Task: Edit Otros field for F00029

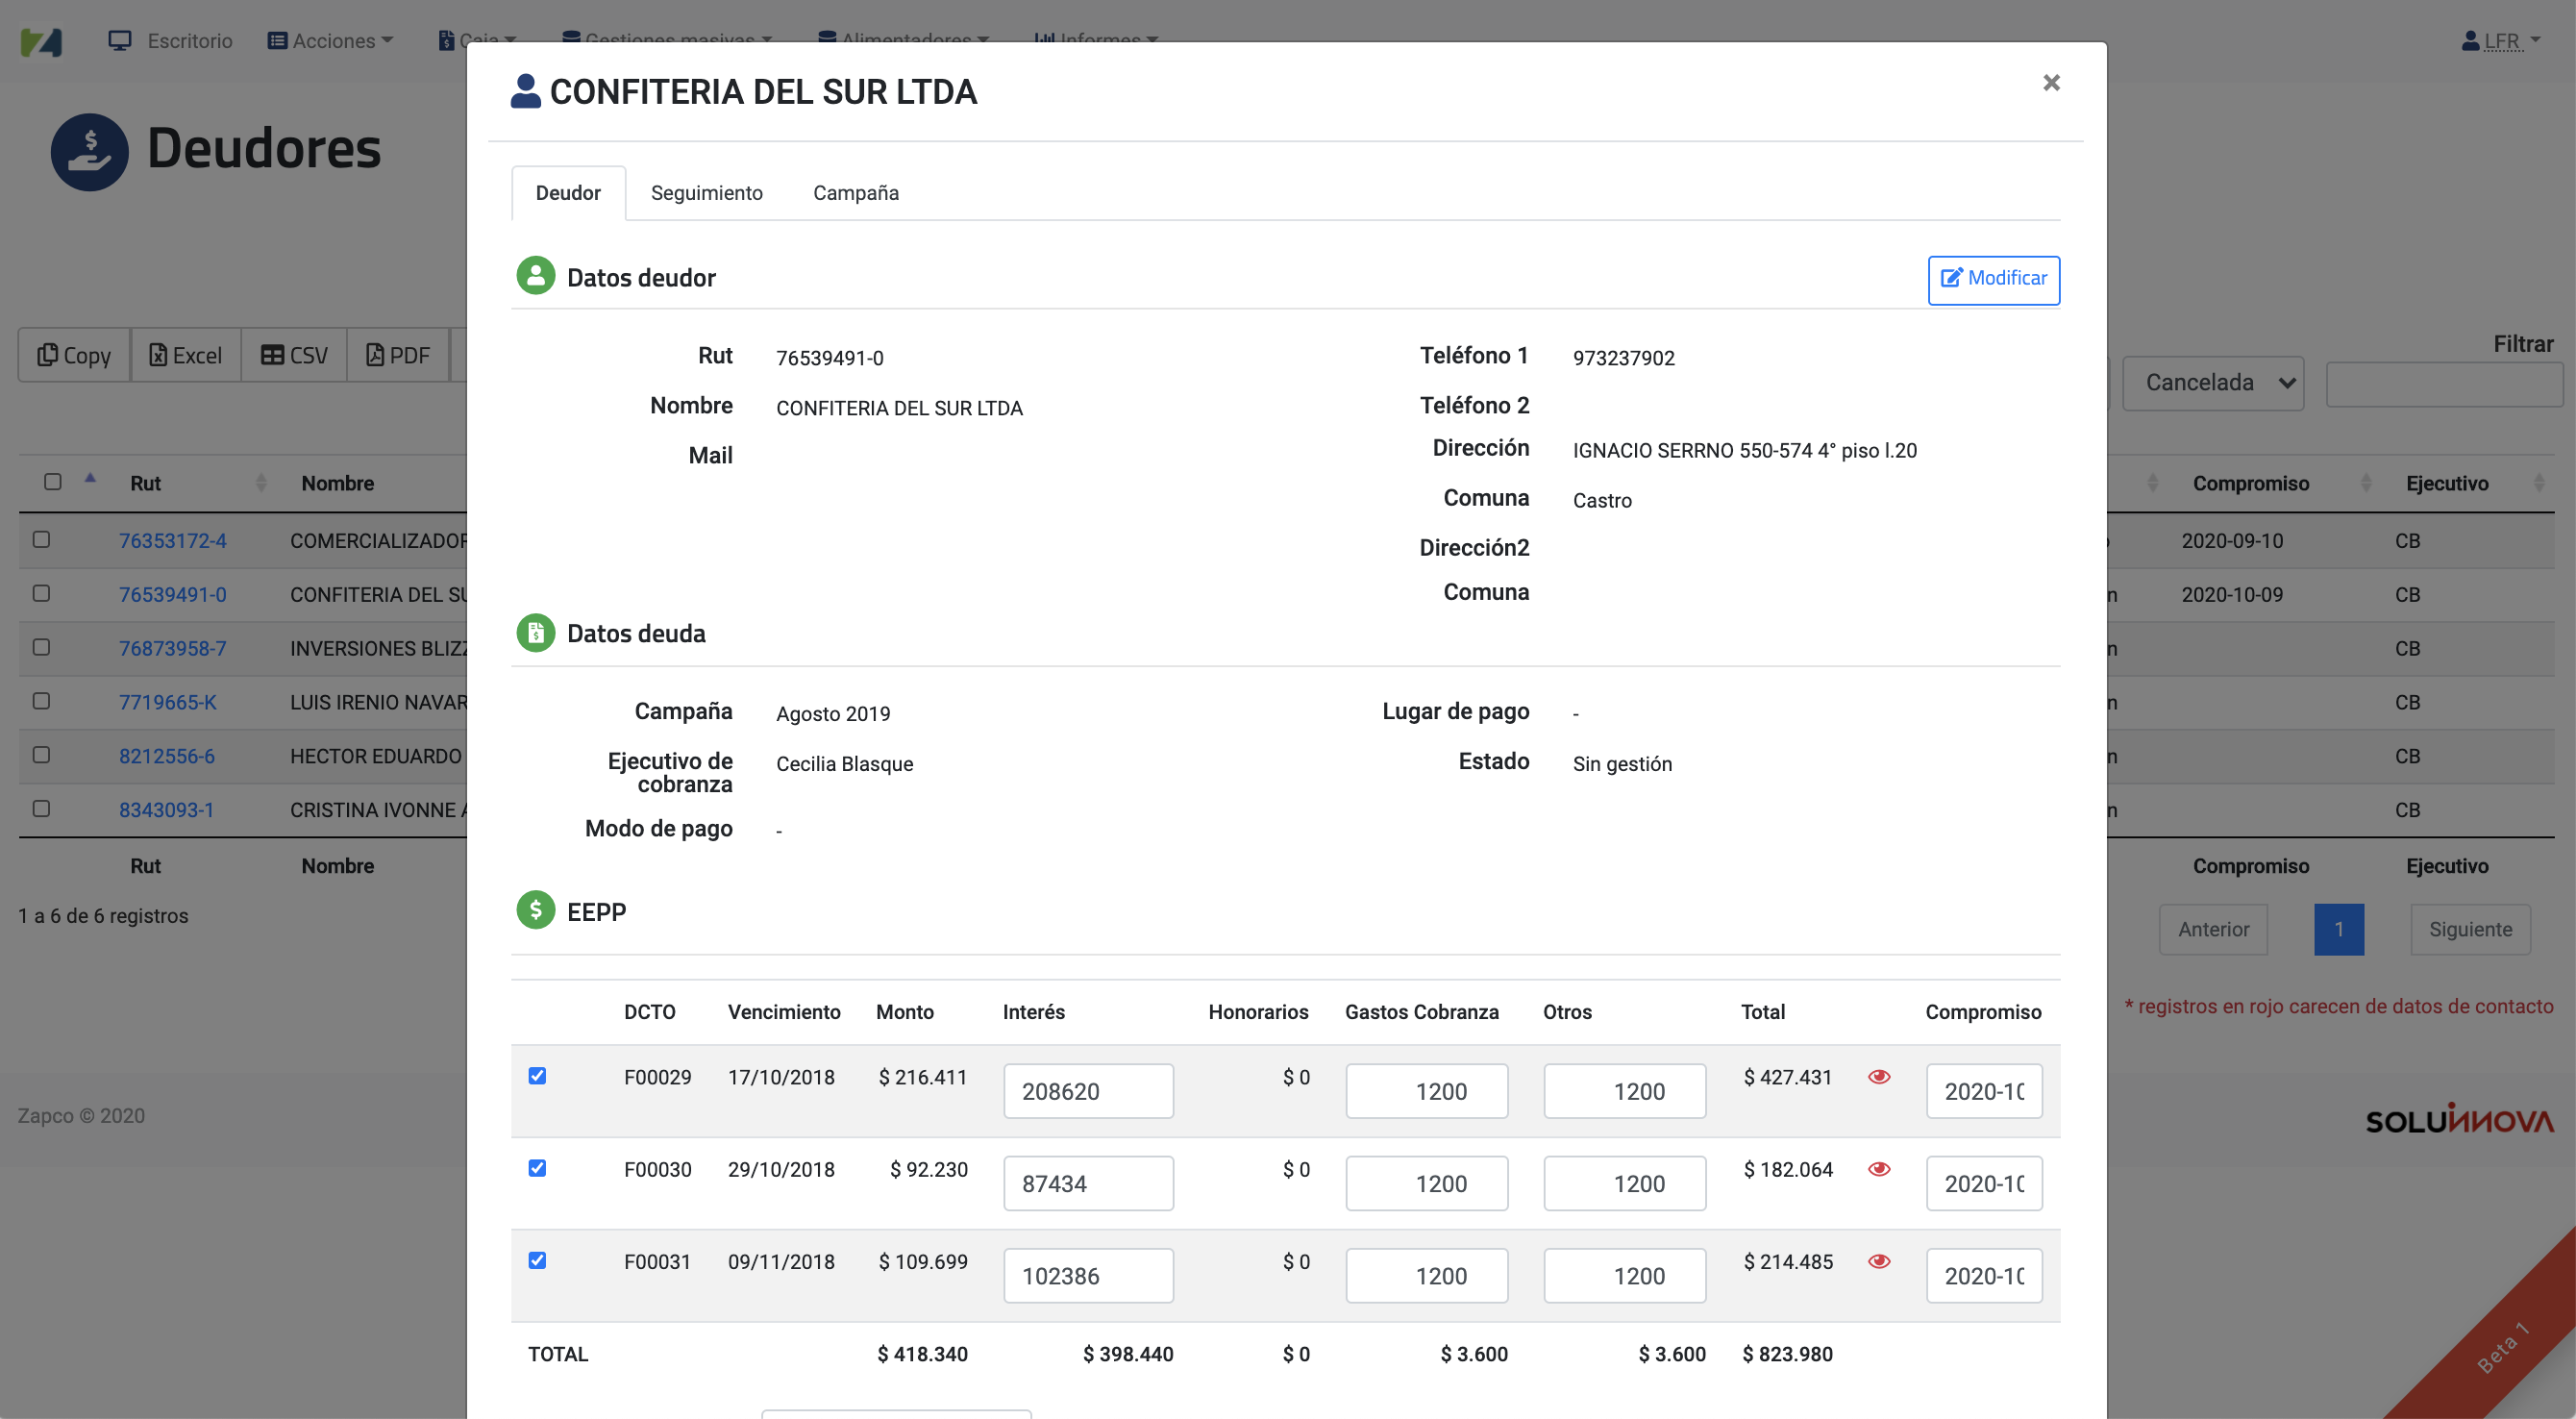Action: [1624, 1091]
